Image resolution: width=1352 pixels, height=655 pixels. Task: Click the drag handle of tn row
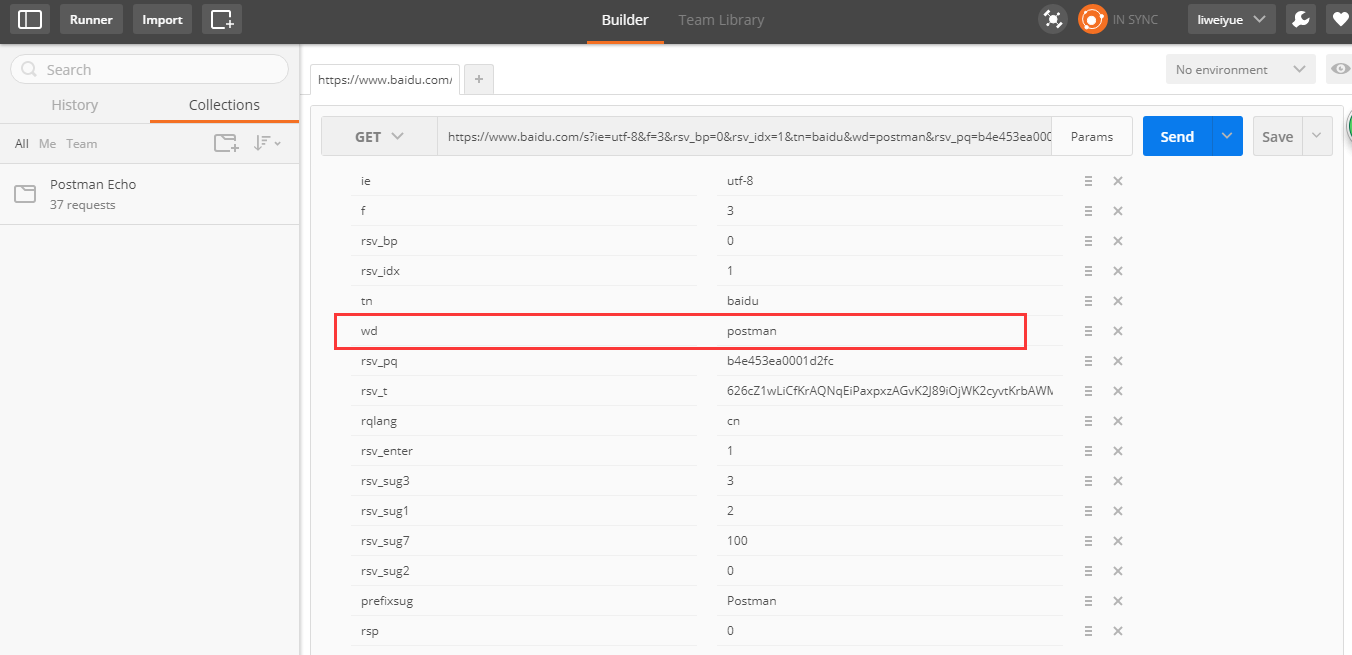[1088, 301]
